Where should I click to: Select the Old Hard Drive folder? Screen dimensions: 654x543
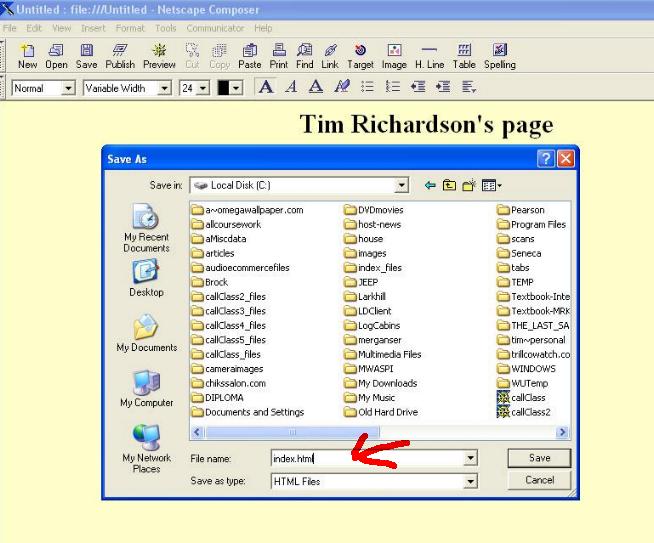coord(381,412)
